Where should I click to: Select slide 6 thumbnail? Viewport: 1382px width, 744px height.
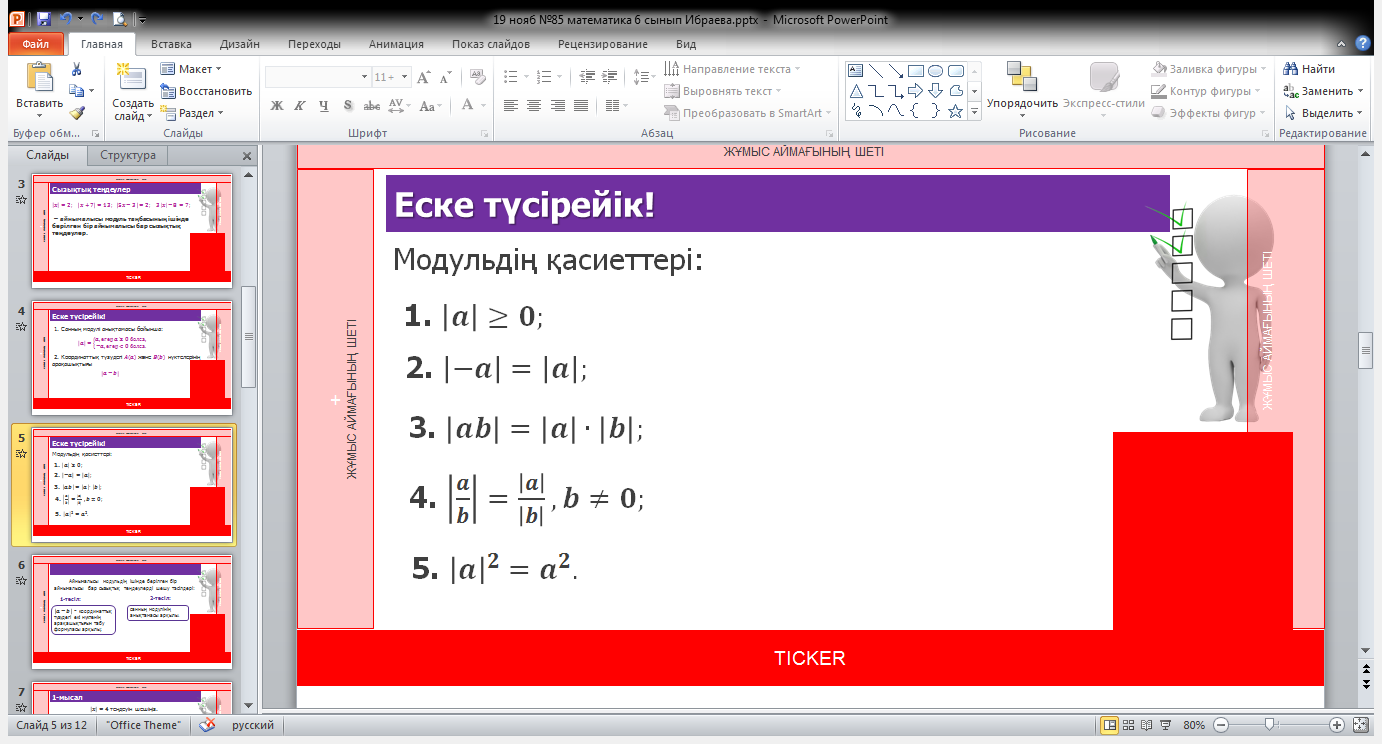[132, 611]
